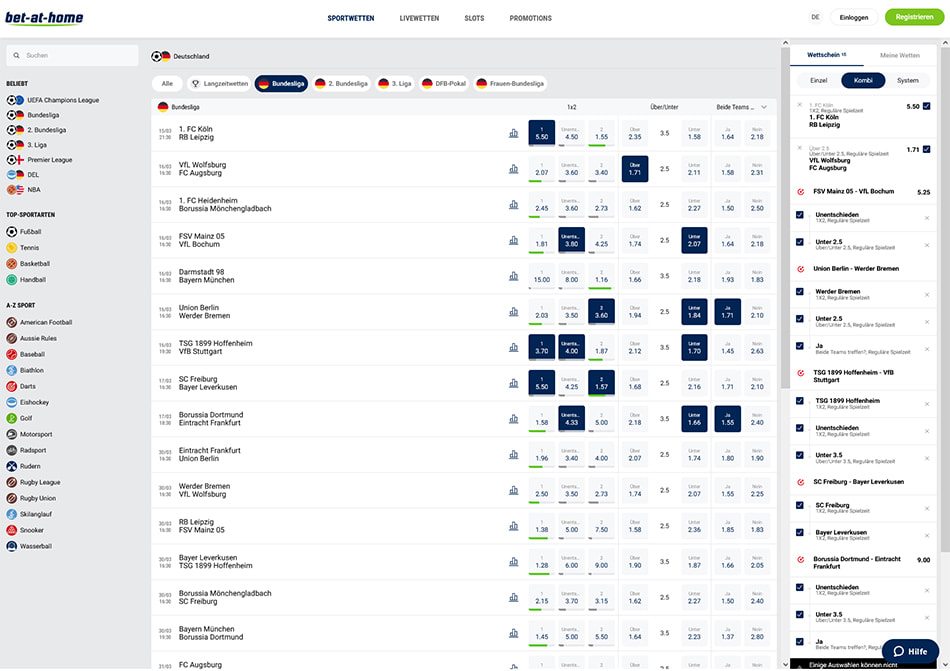Uncheck Unter 2.5 under Mainz - Bochum
This screenshot has height=671, width=950.
tap(800, 242)
